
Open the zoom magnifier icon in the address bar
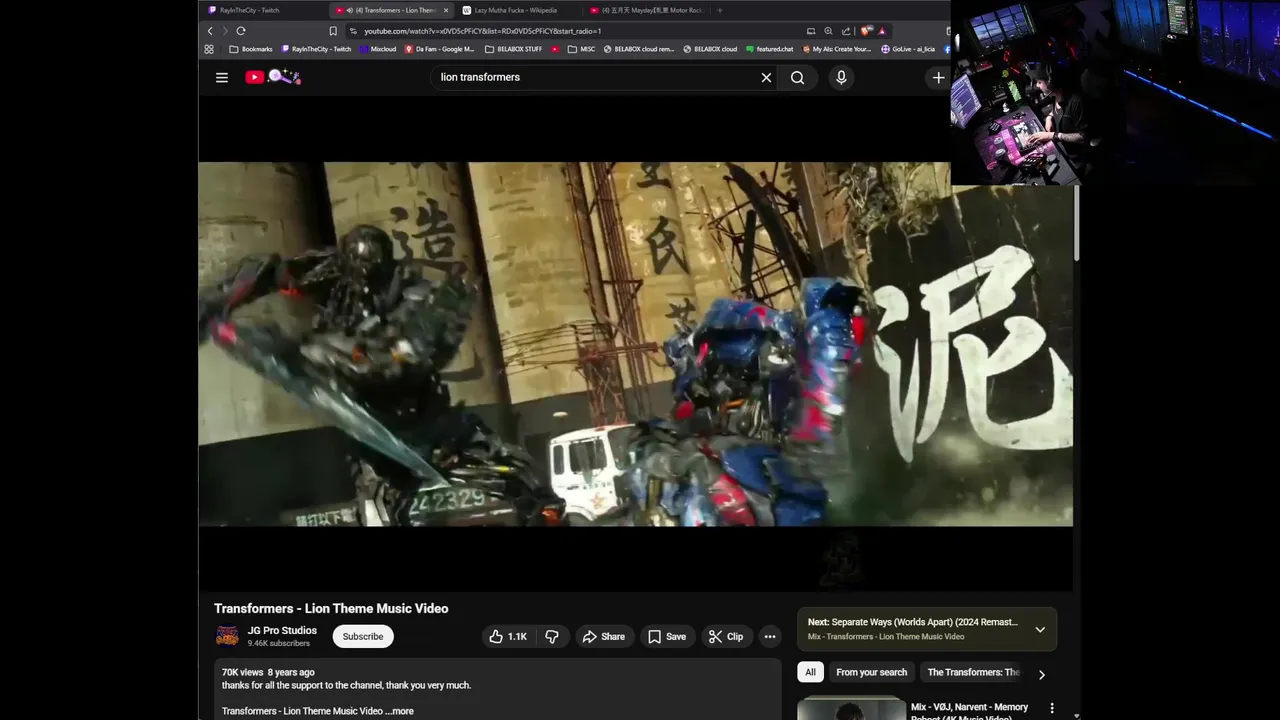pyautogui.click(x=828, y=31)
